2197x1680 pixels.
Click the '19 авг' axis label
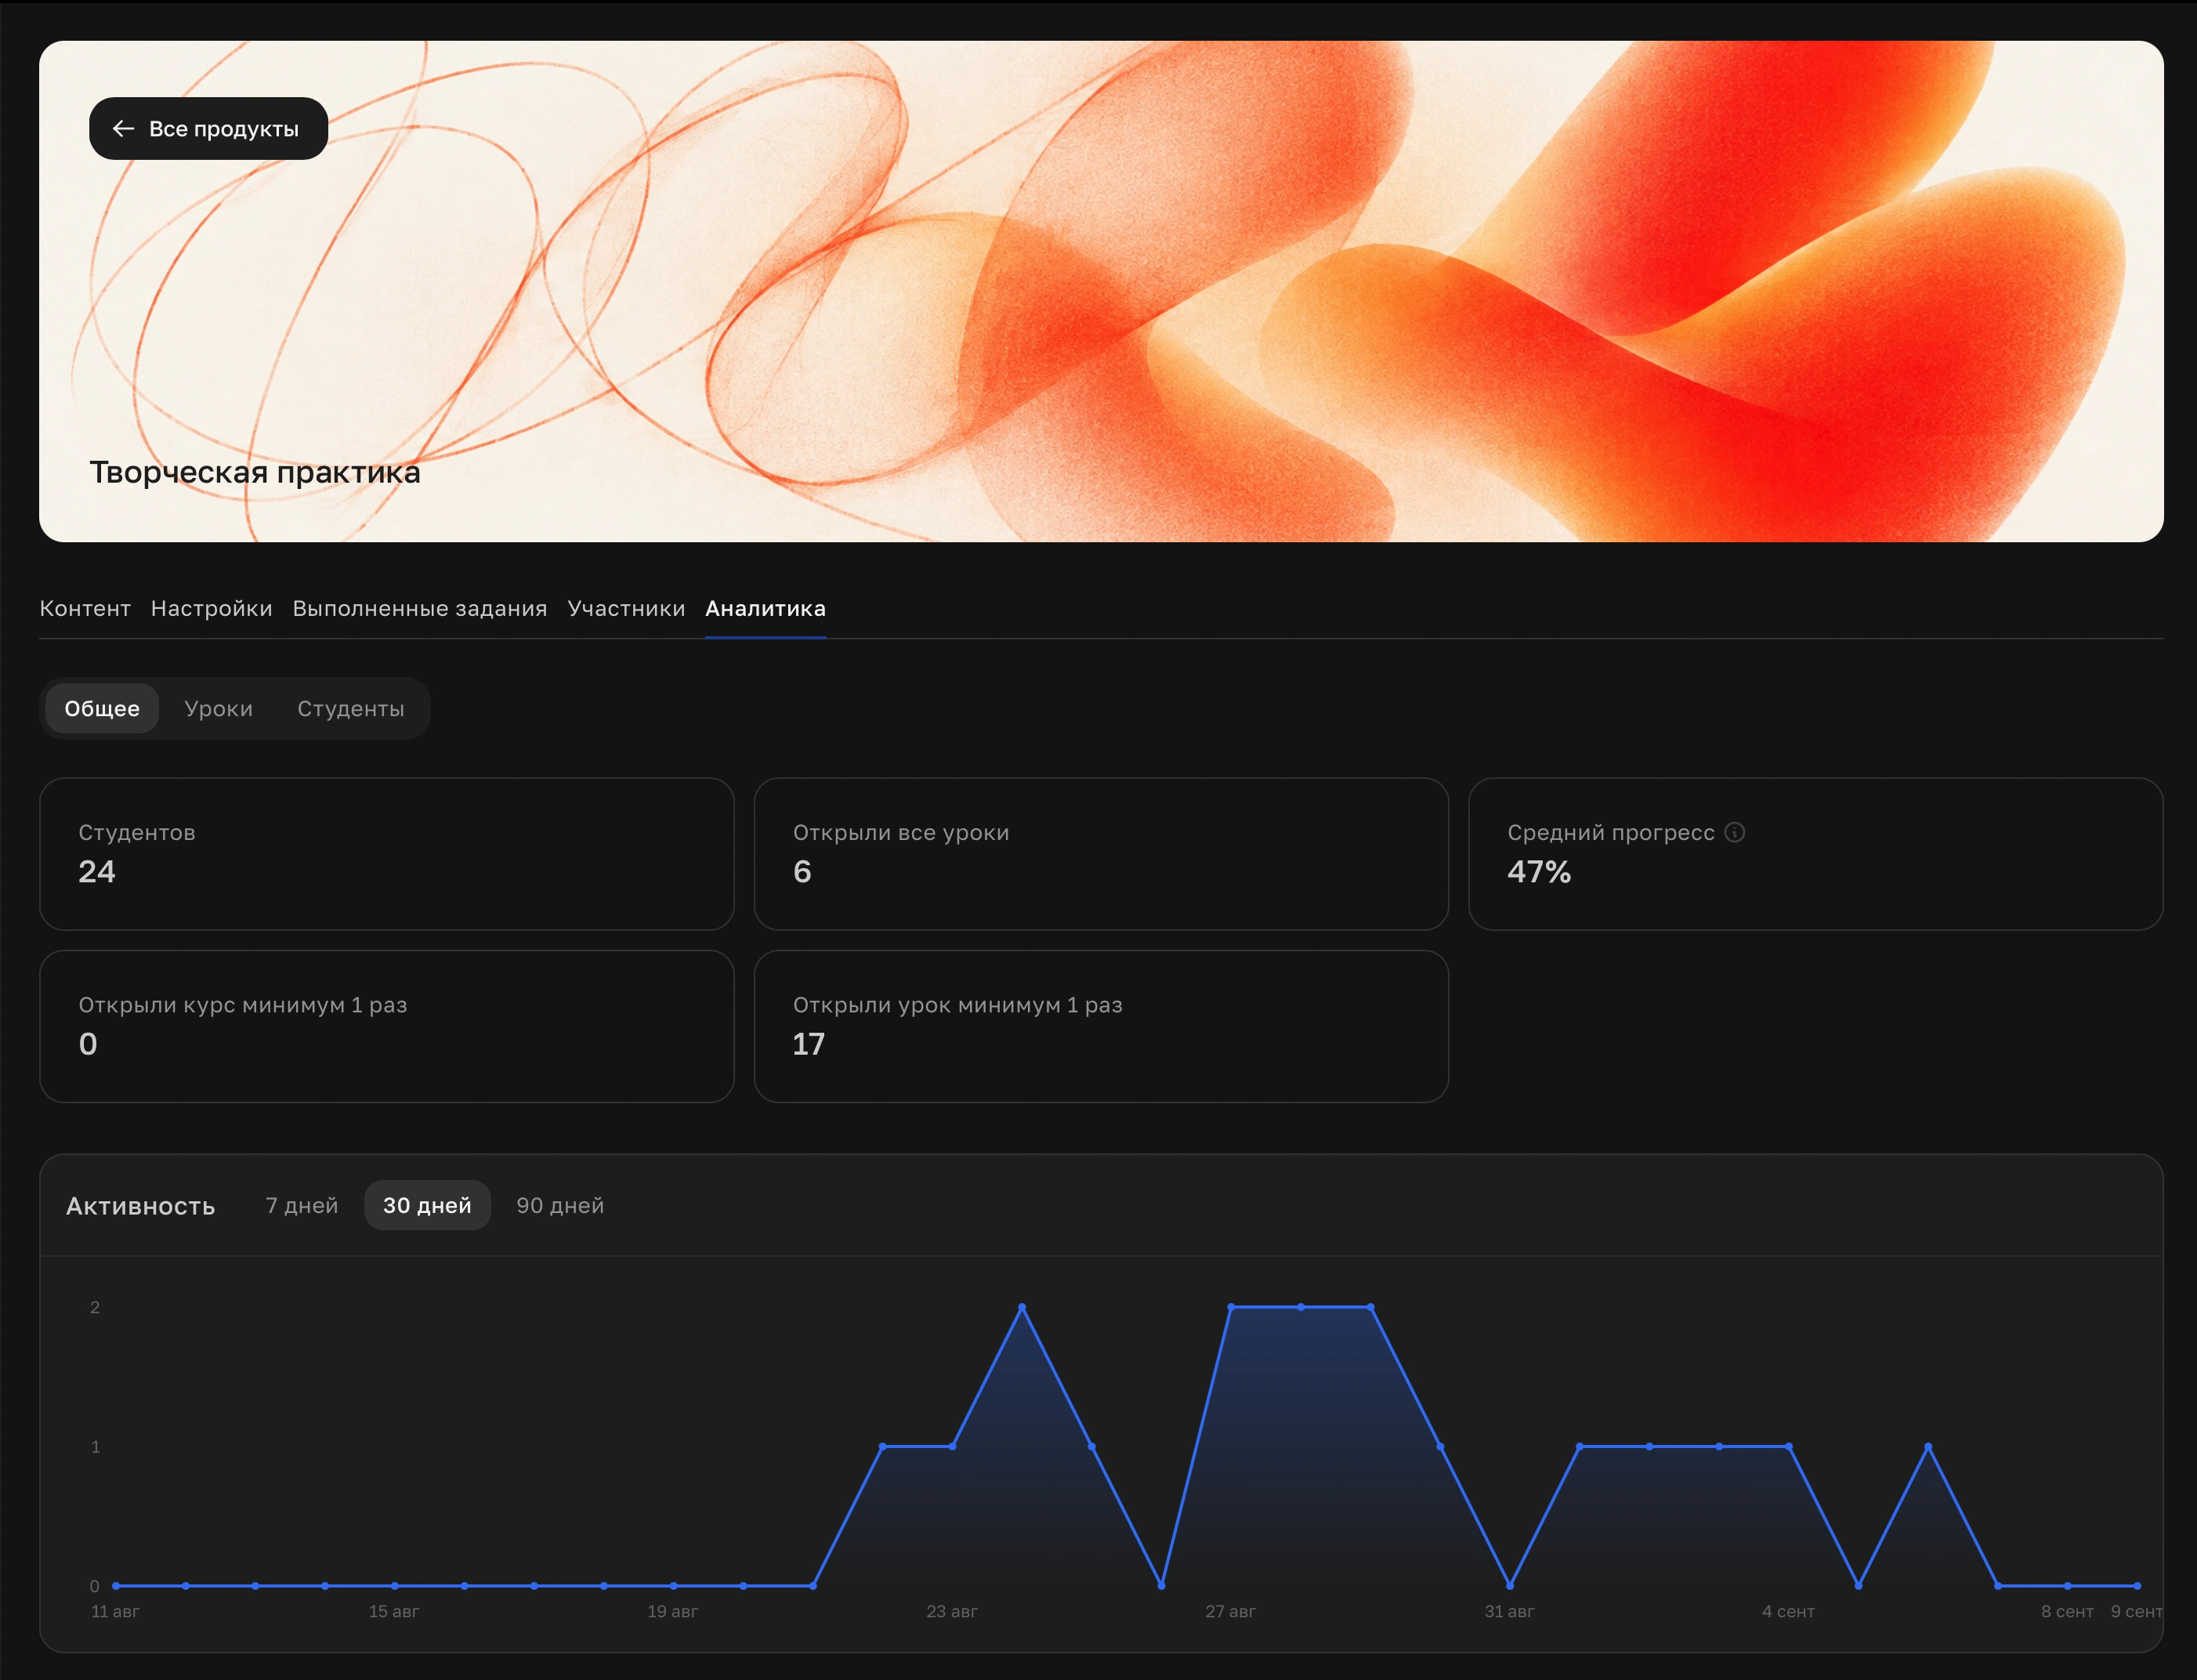click(672, 1611)
